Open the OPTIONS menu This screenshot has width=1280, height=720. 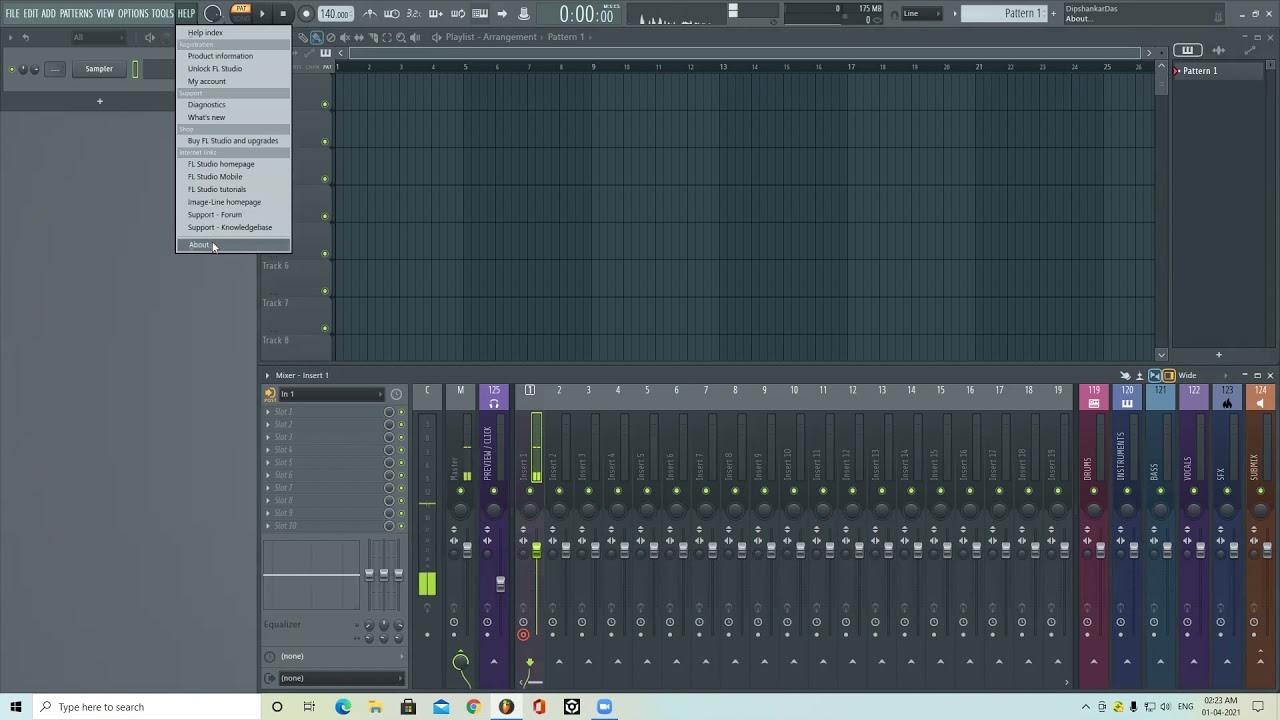point(133,13)
